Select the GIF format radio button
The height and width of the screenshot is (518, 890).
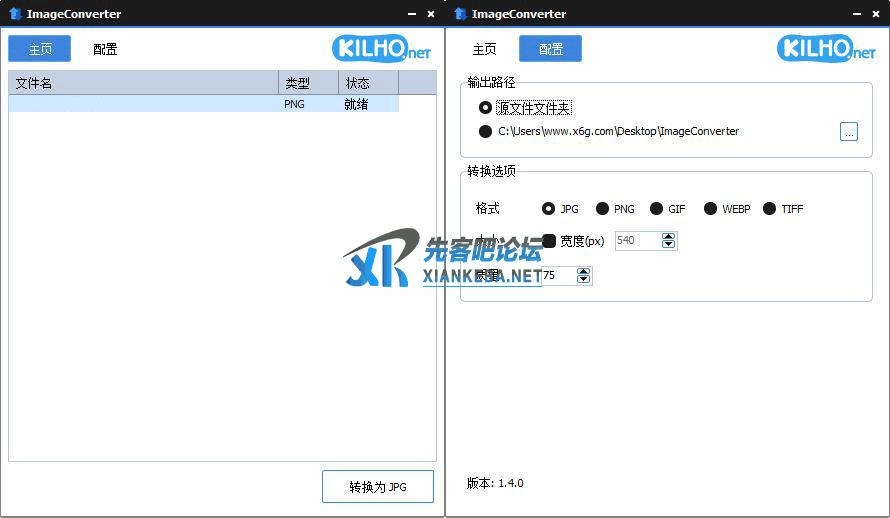(x=657, y=209)
